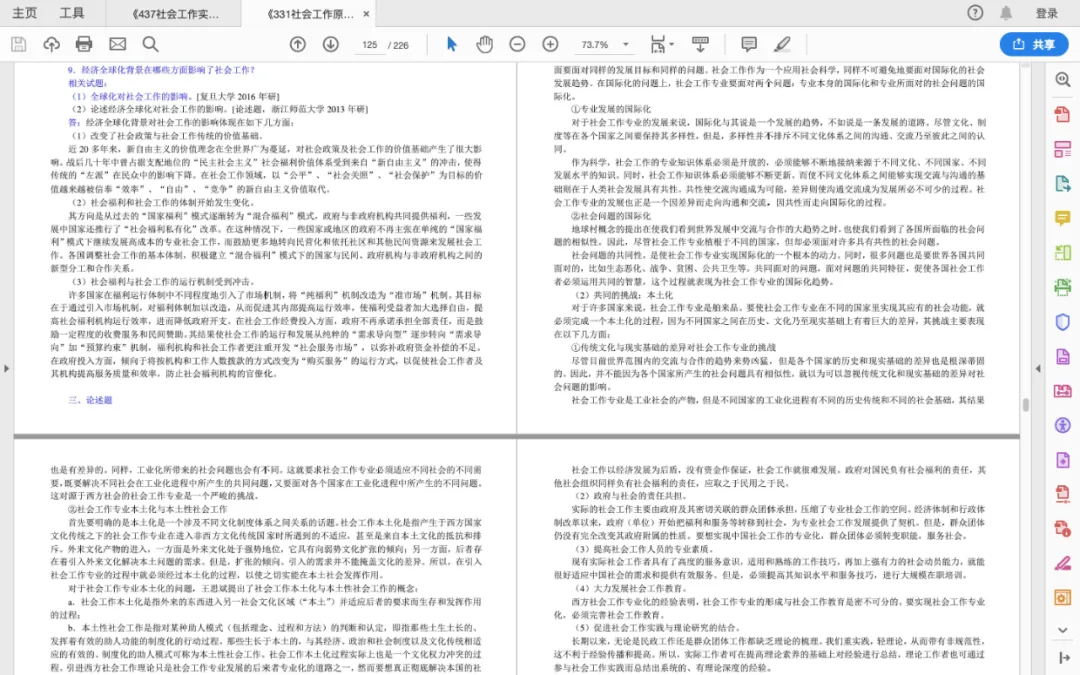Open the find text search

[150, 45]
